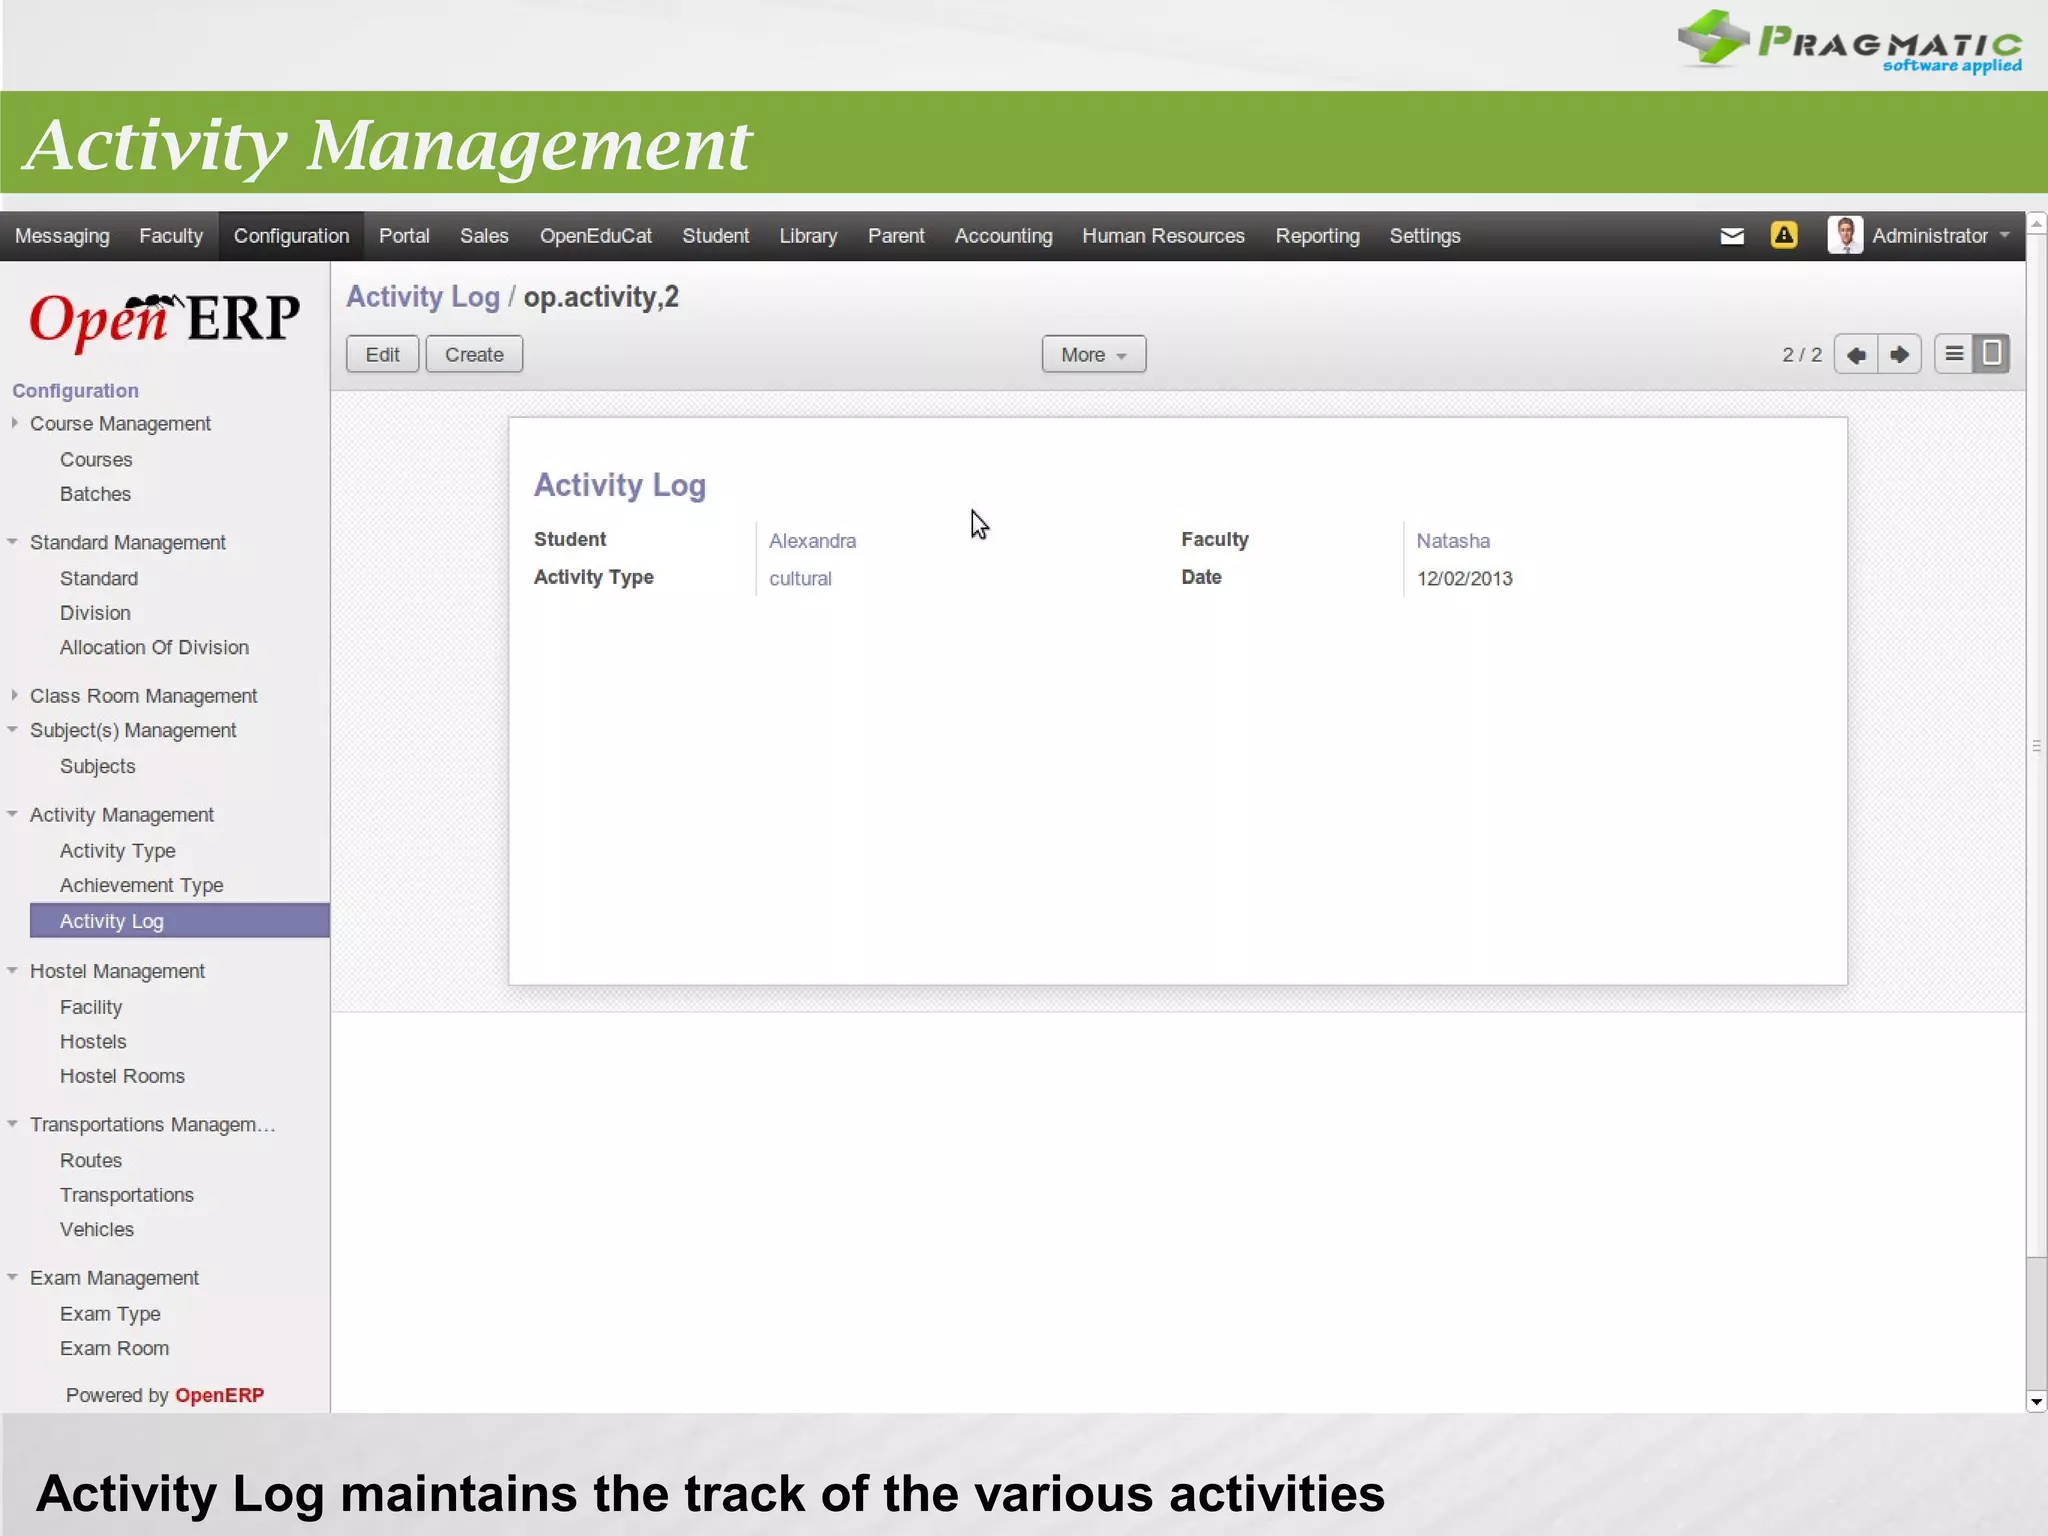Switch to form view icon
The width and height of the screenshot is (2048, 1536).
click(1991, 353)
